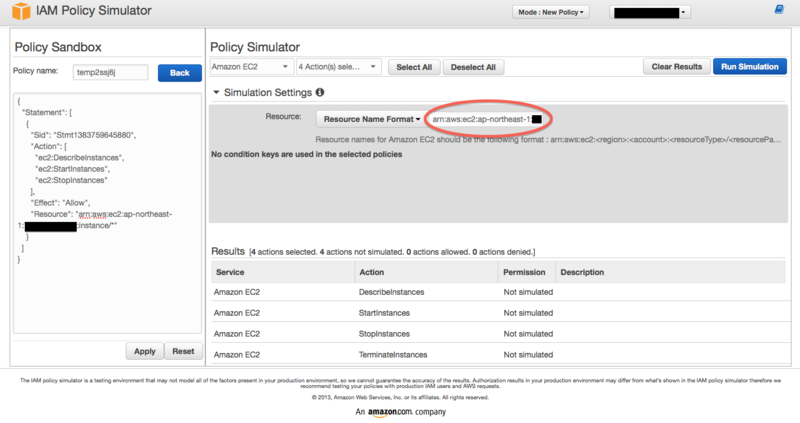Click the Sid line in policy JSON
Viewport: 800px width, 423px height.
pyautogui.click(x=83, y=135)
